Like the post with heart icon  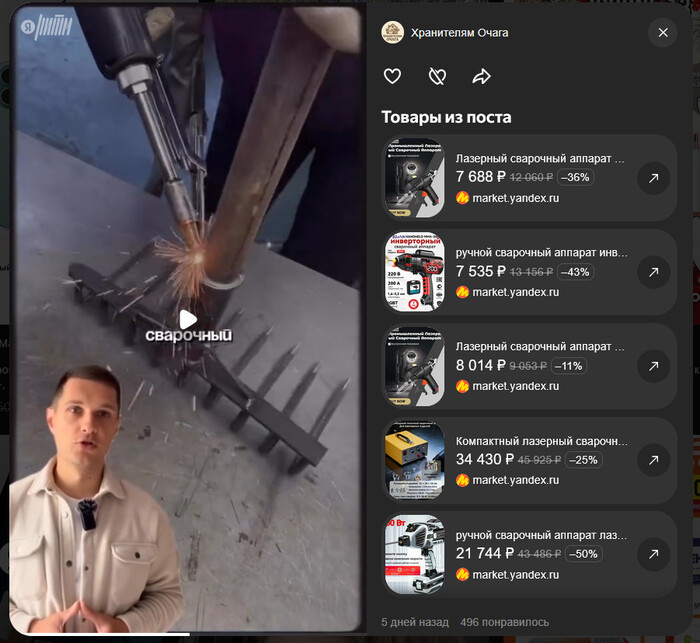392,76
